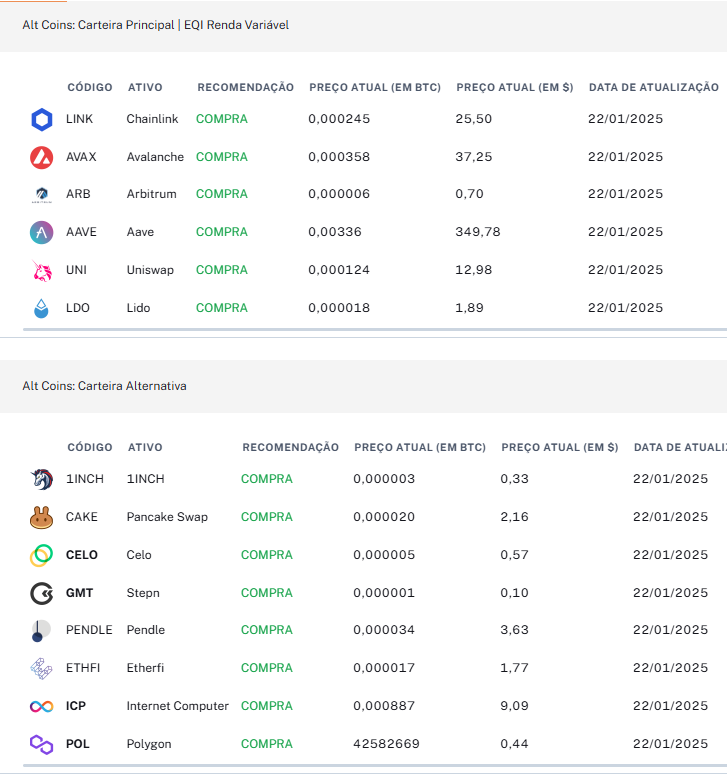Click Chainlink dollar price 25,50
Viewport: 727px width, 775px height.
tap(473, 119)
